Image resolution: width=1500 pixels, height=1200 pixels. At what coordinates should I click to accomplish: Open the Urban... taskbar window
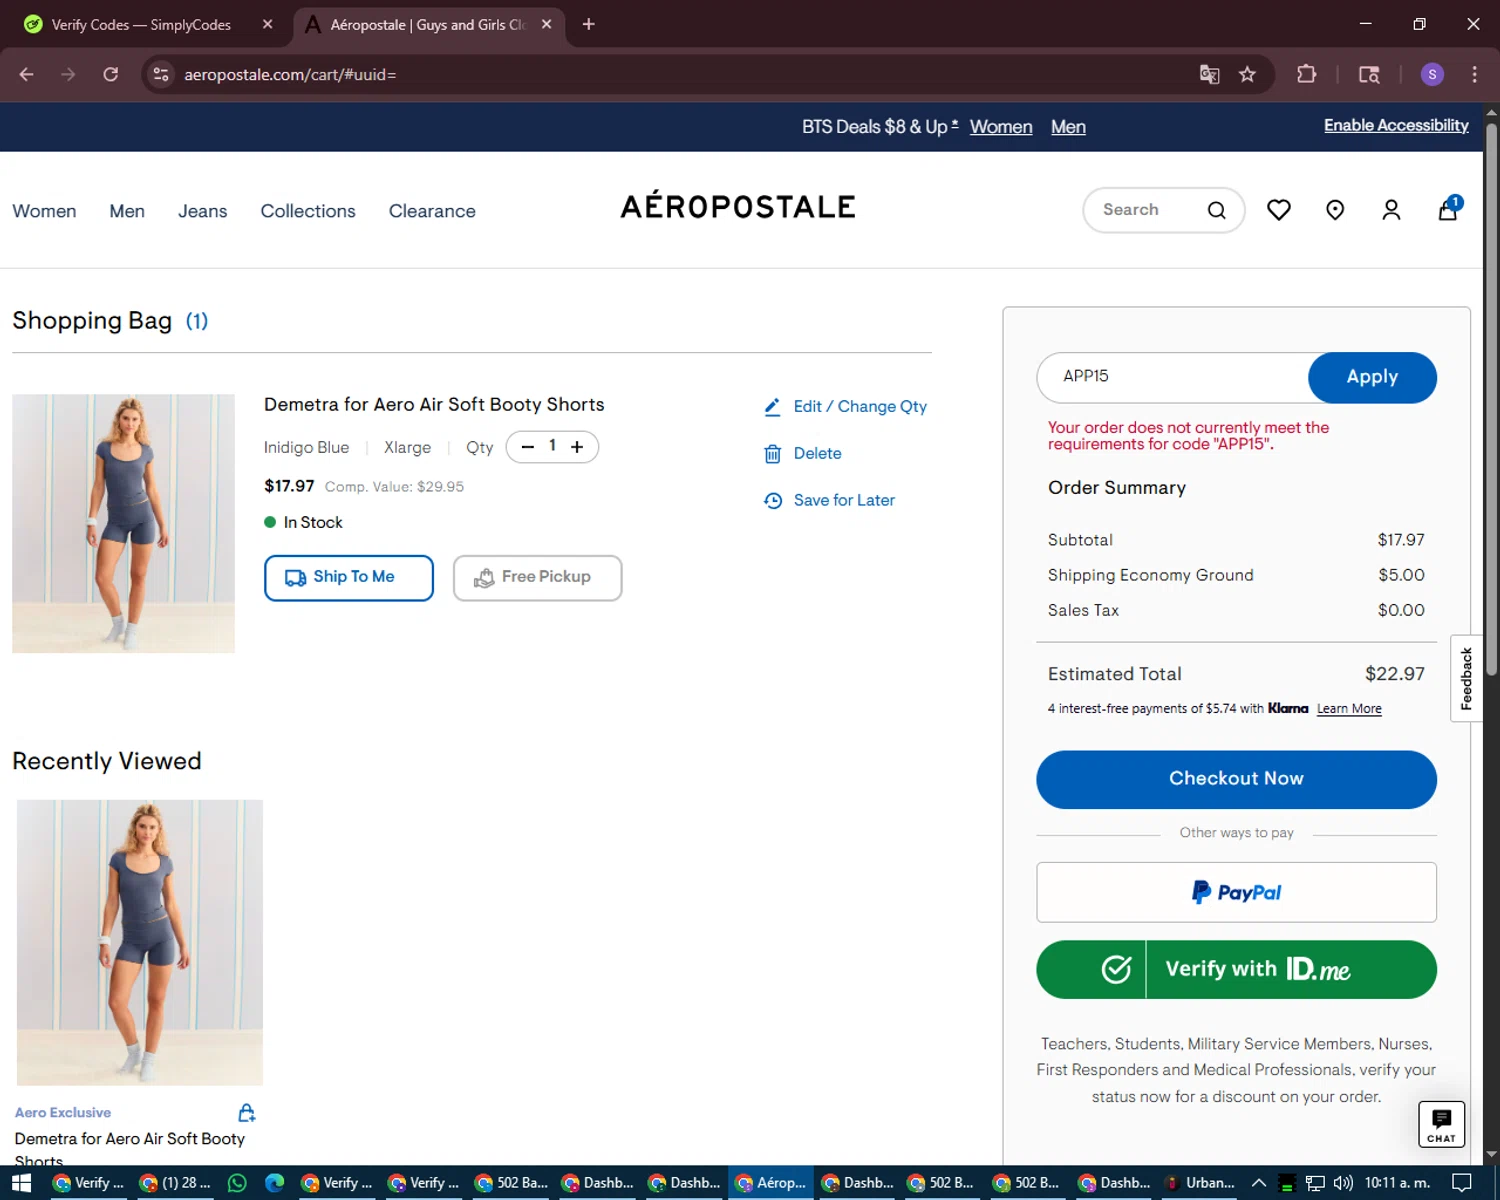coord(1199,1183)
